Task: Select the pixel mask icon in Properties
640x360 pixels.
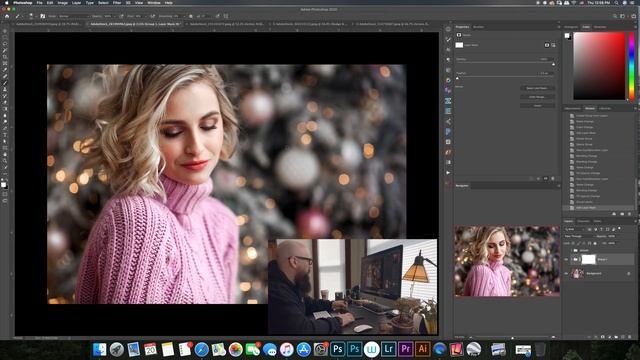Action: coord(547,45)
